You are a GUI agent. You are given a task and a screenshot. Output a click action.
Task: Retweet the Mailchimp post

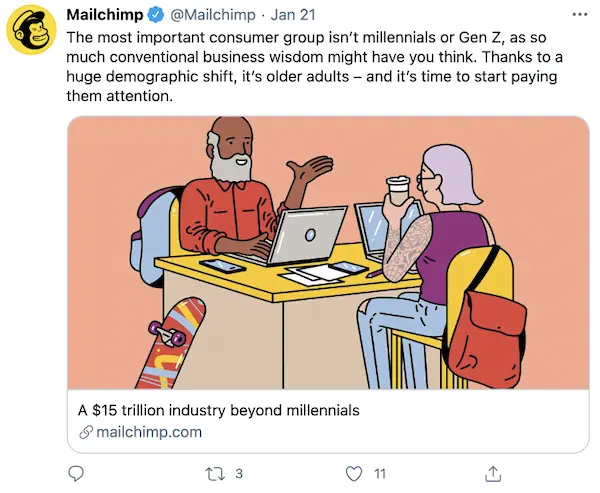(213, 472)
